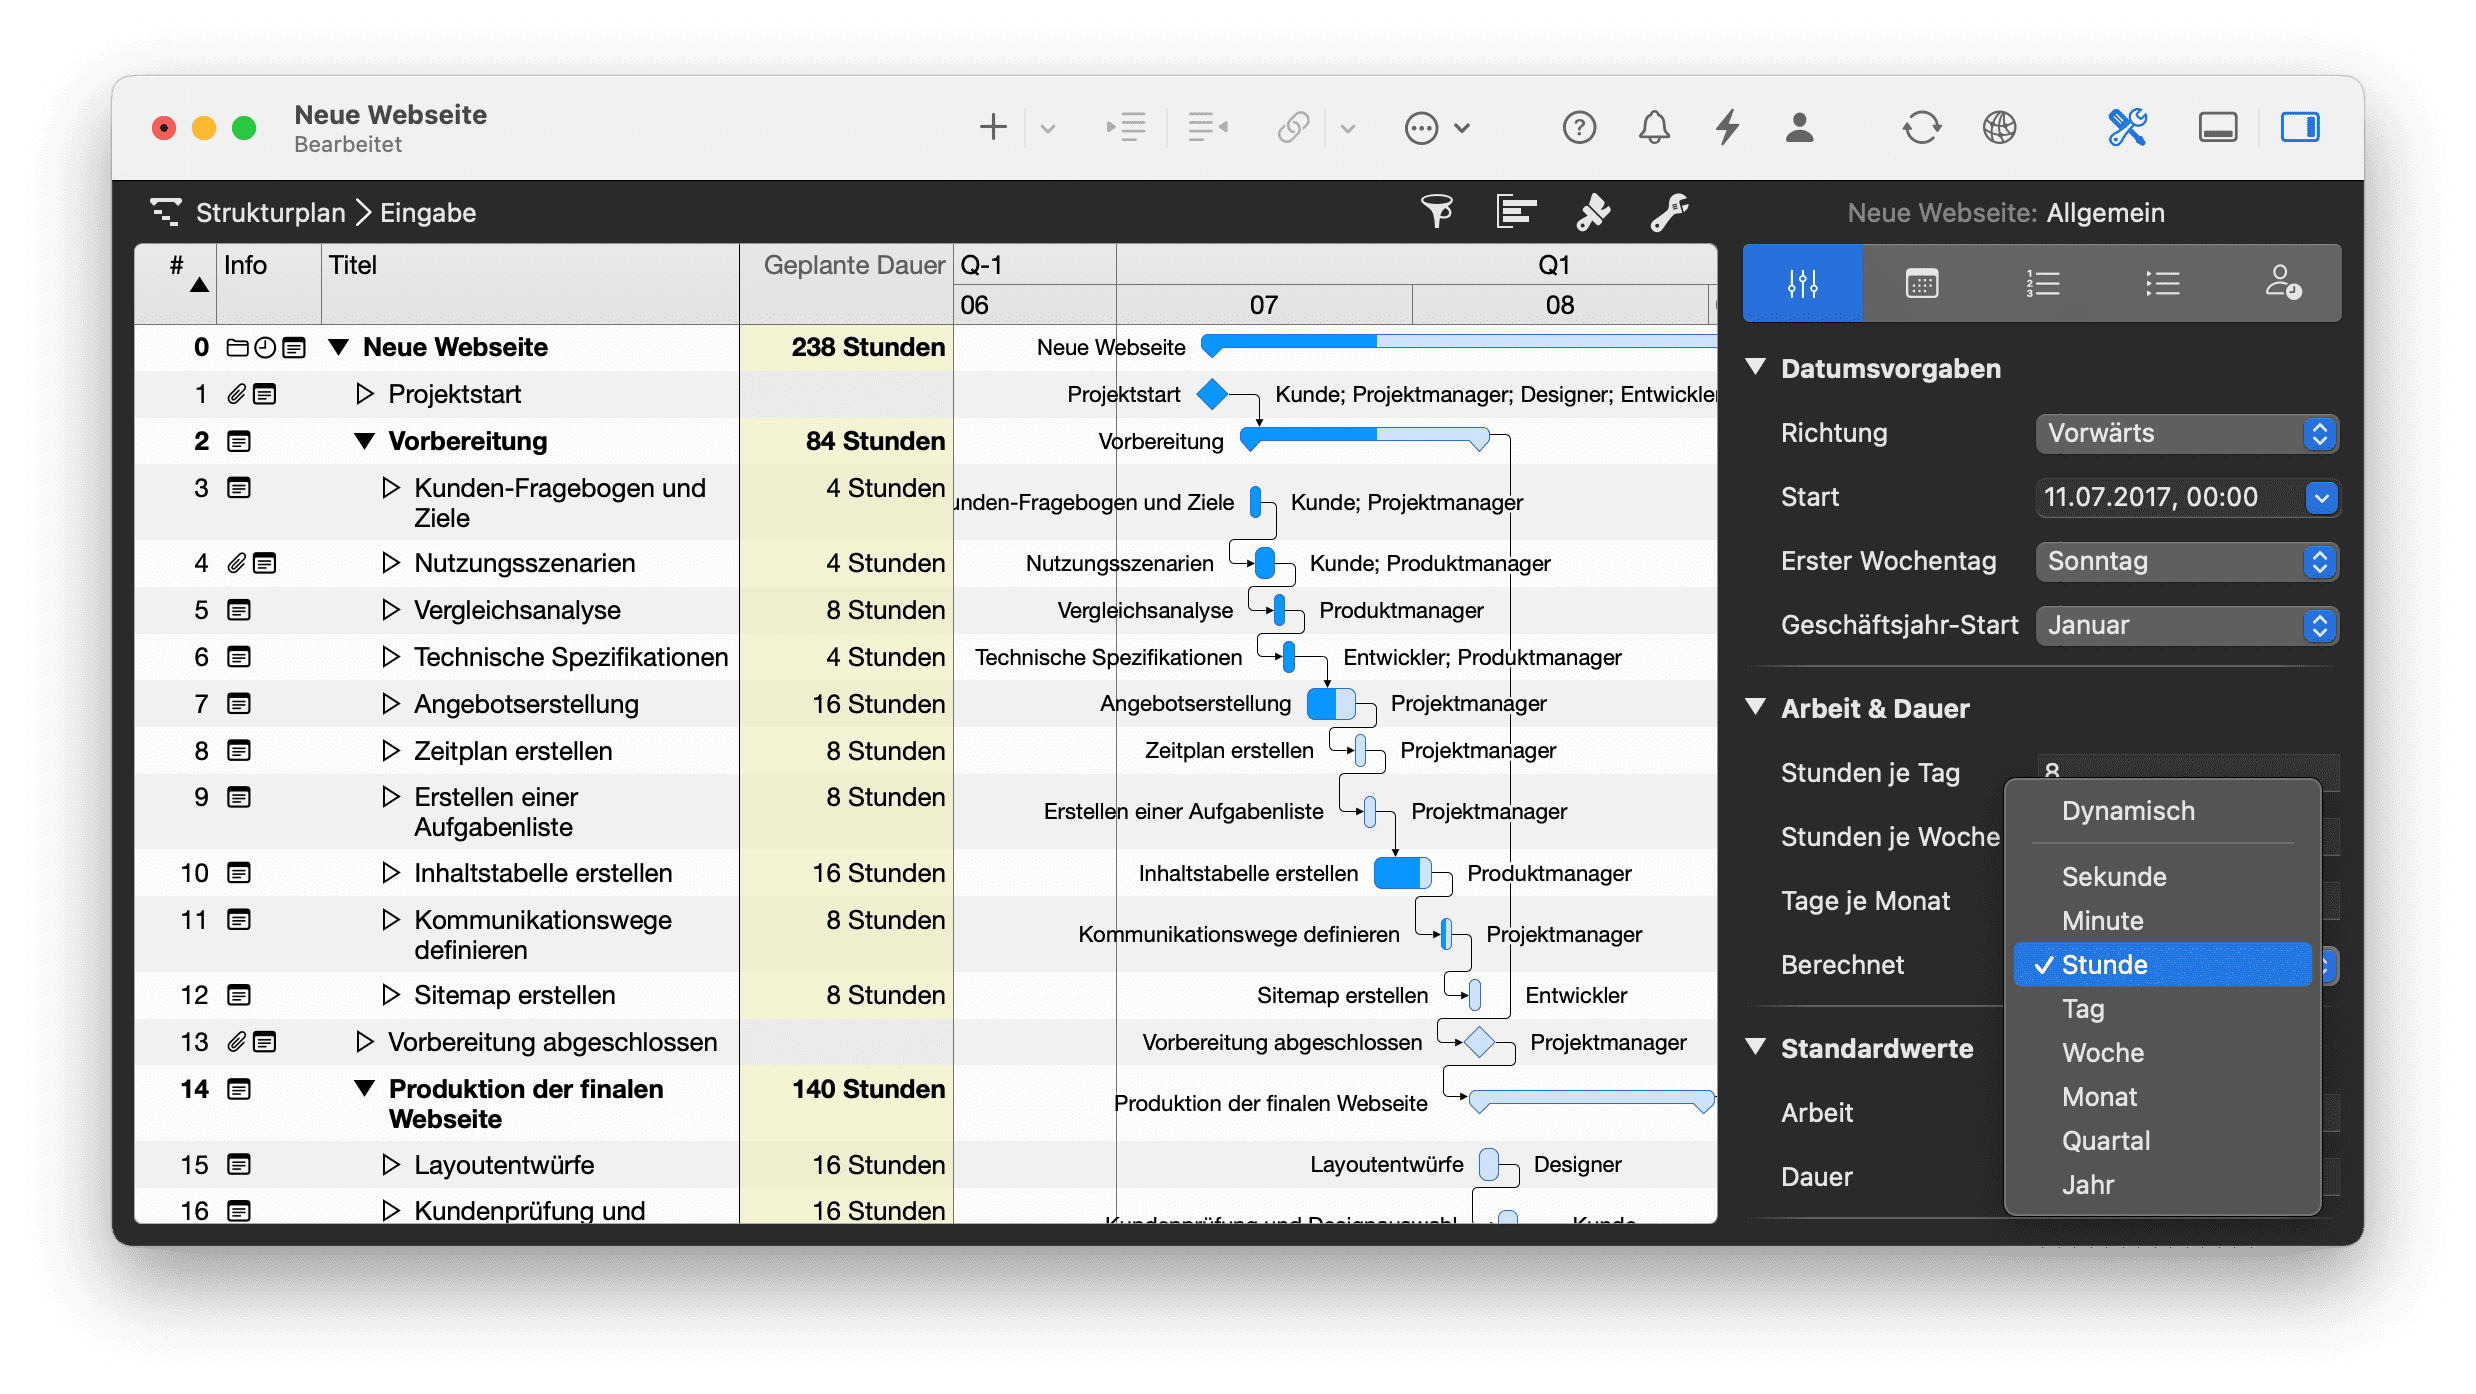This screenshot has width=2476, height=1394.
Task: Click the Strukturplan breadcrumb
Action: pos(270,212)
